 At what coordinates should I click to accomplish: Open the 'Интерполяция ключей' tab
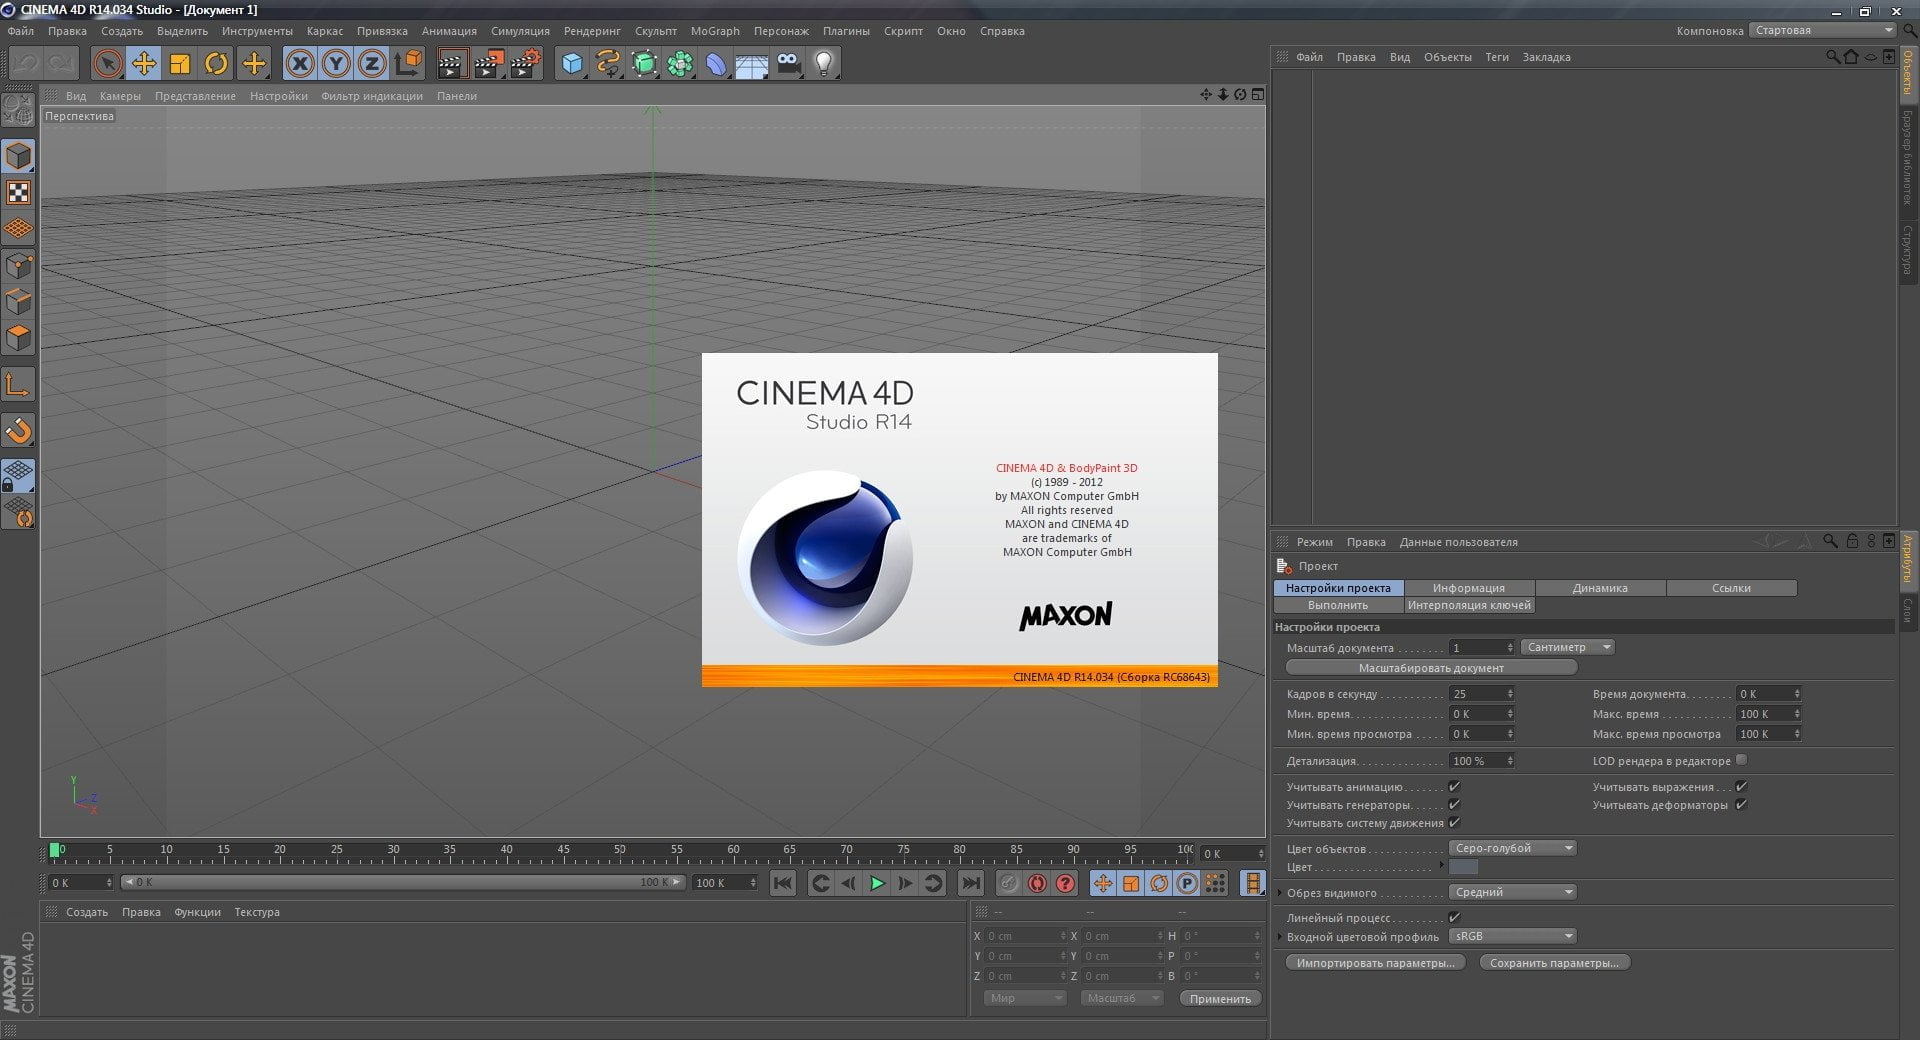(x=1469, y=605)
